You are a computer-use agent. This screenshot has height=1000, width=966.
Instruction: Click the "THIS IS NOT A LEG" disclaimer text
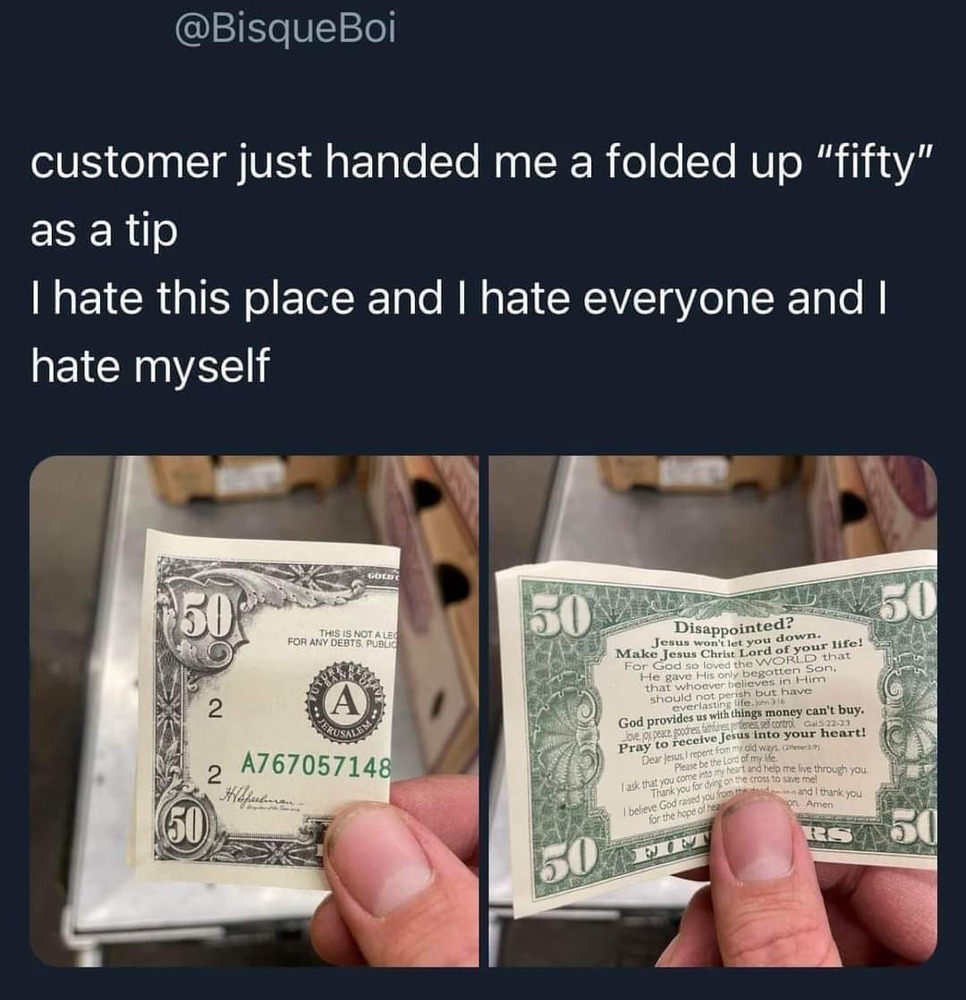click(358, 633)
